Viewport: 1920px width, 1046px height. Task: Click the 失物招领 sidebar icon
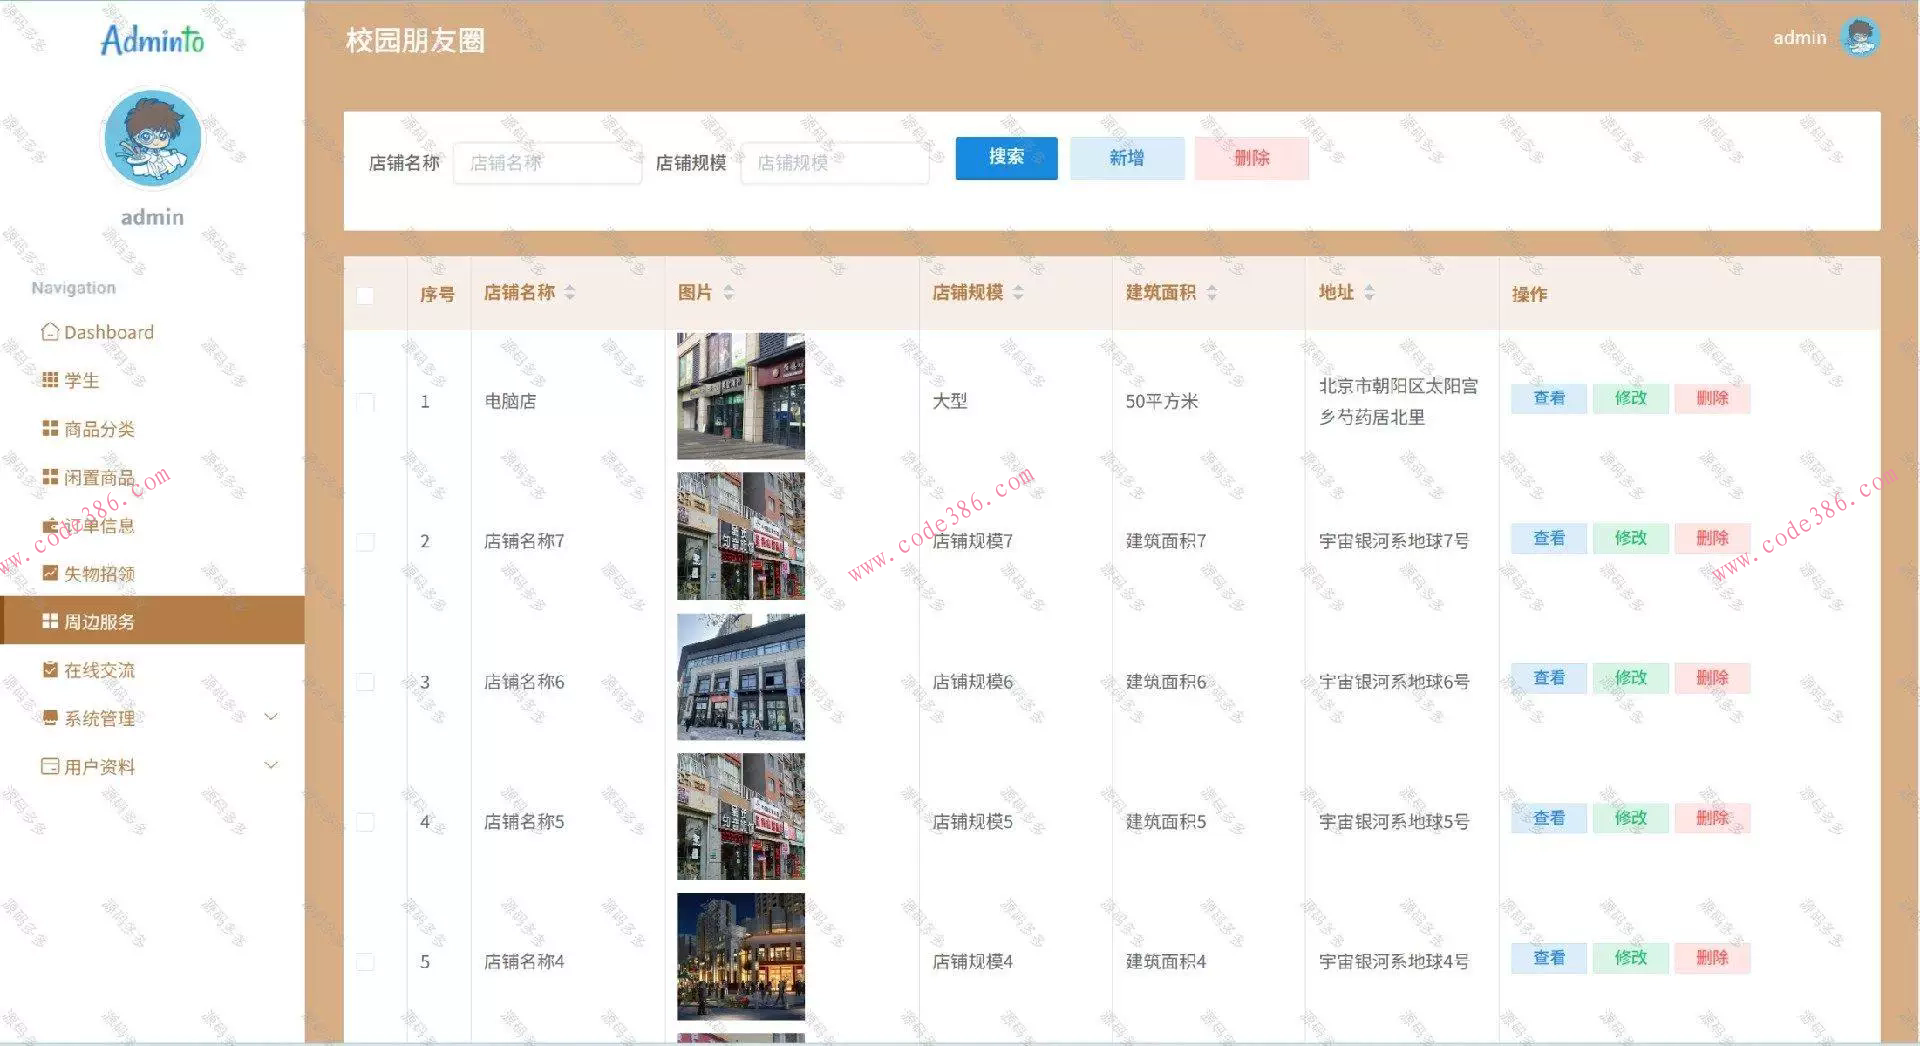click(x=49, y=572)
